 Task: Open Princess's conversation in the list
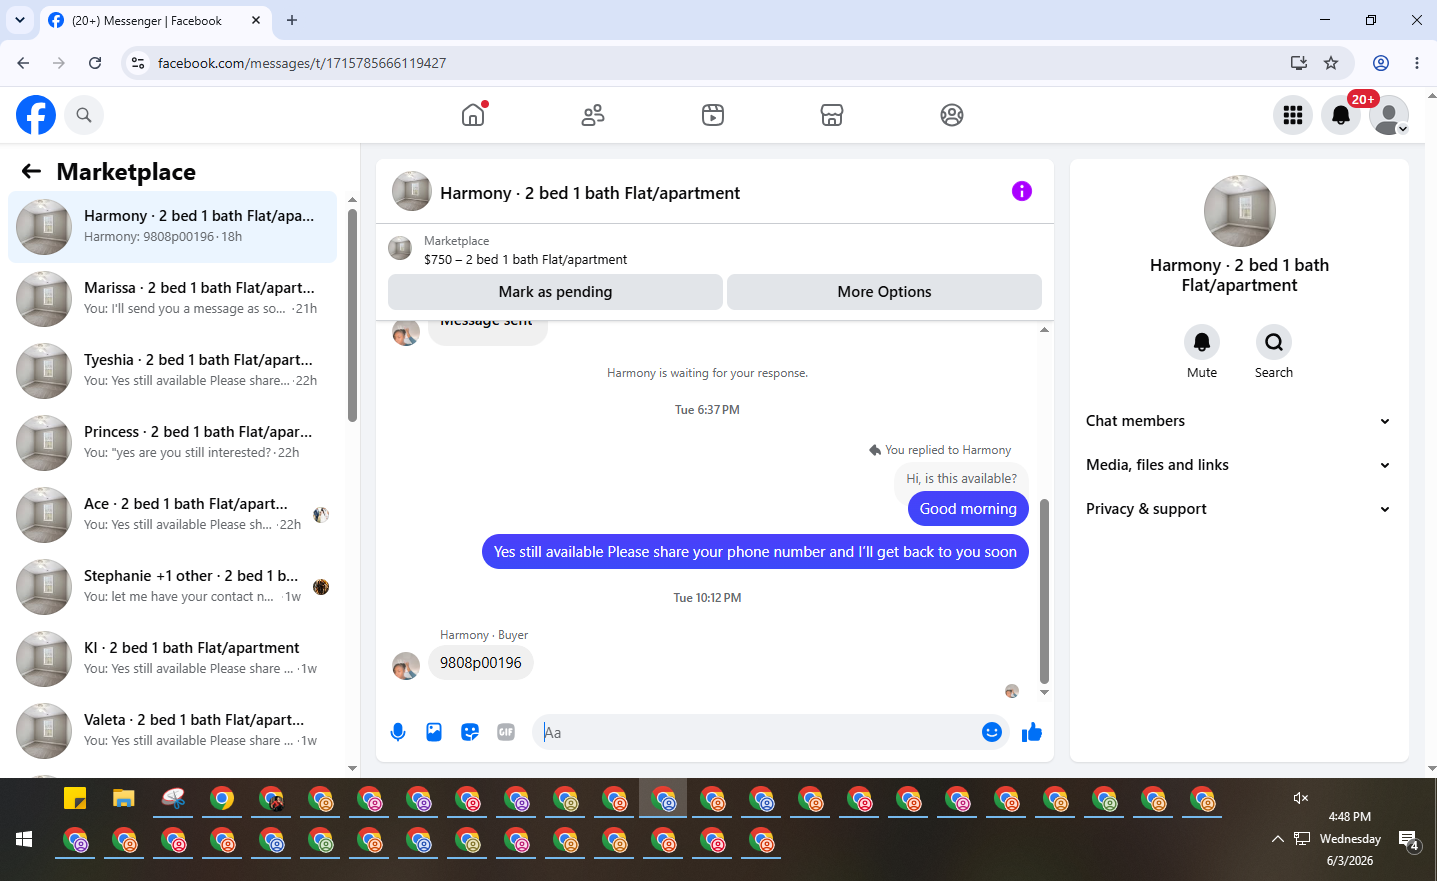[172, 443]
